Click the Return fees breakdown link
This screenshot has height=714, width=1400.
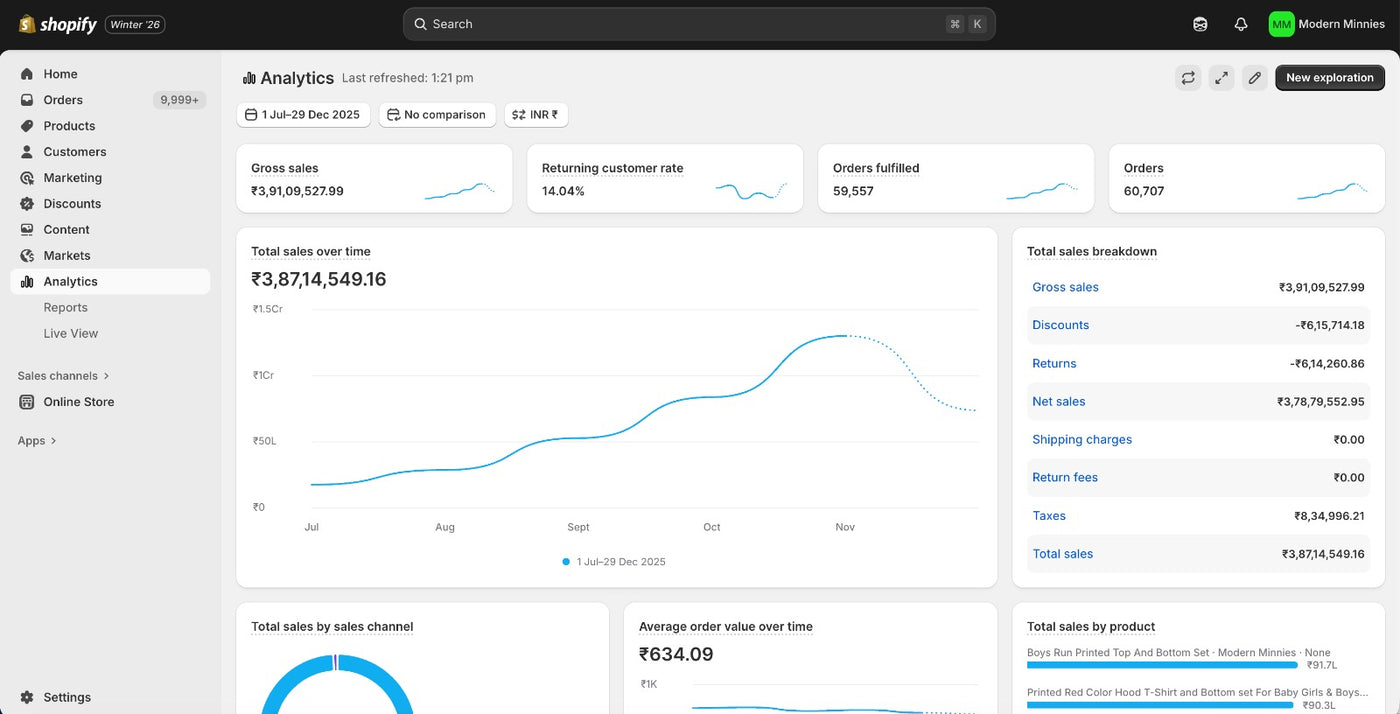click(x=1065, y=477)
